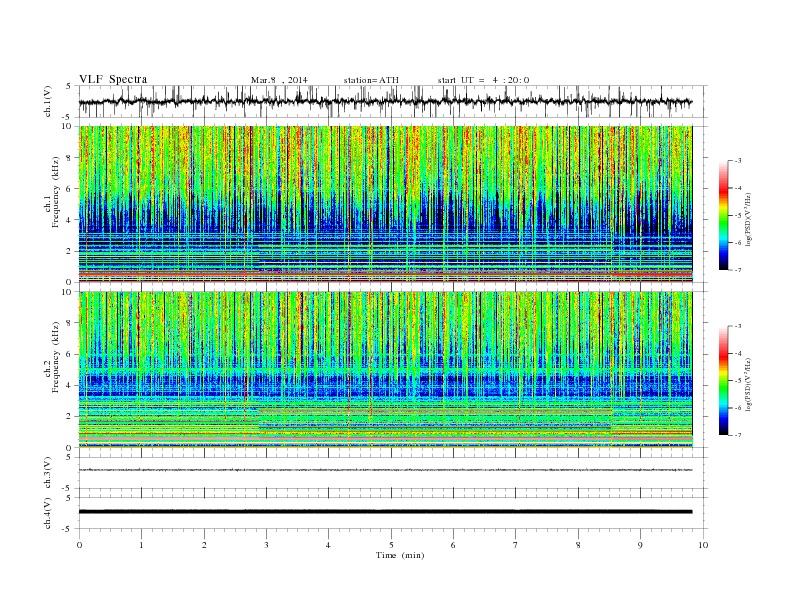Screen dimensions: 792x612
Task: Click the ch.2 Frequency (kHz) axis label
Action: [52, 357]
